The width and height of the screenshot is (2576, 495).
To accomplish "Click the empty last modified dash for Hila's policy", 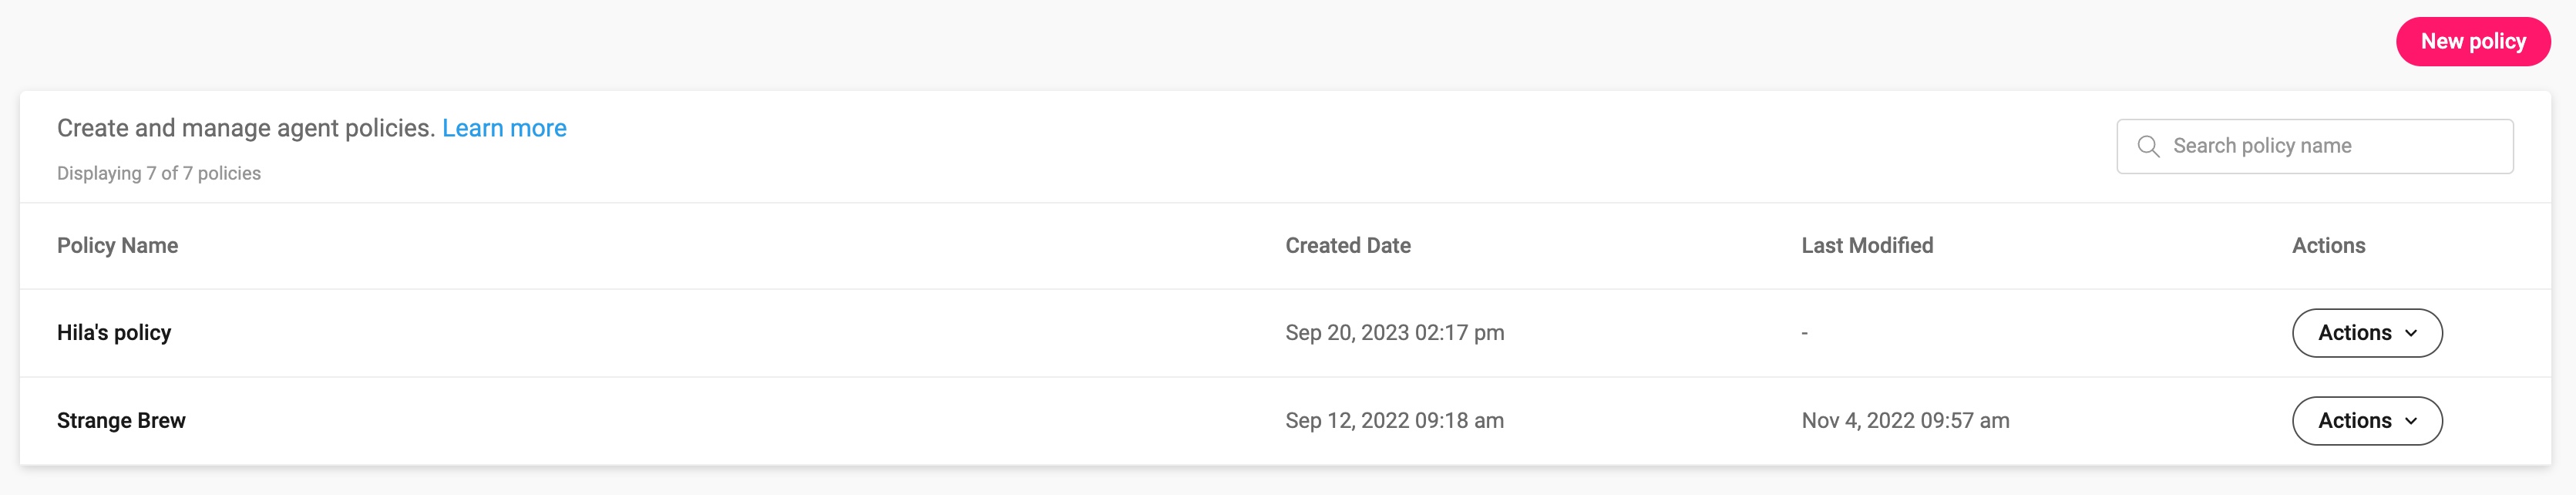I will [1804, 334].
